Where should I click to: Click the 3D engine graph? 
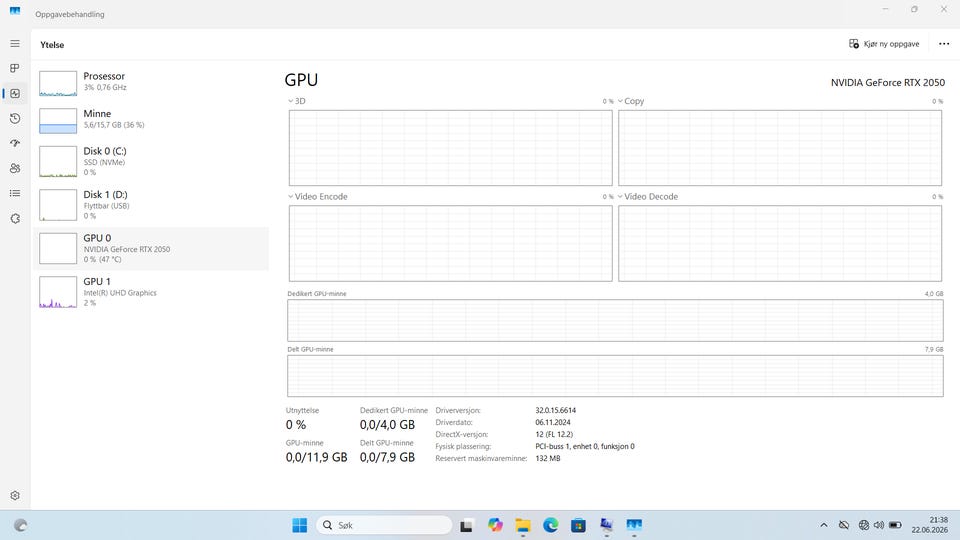click(x=451, y=148)
